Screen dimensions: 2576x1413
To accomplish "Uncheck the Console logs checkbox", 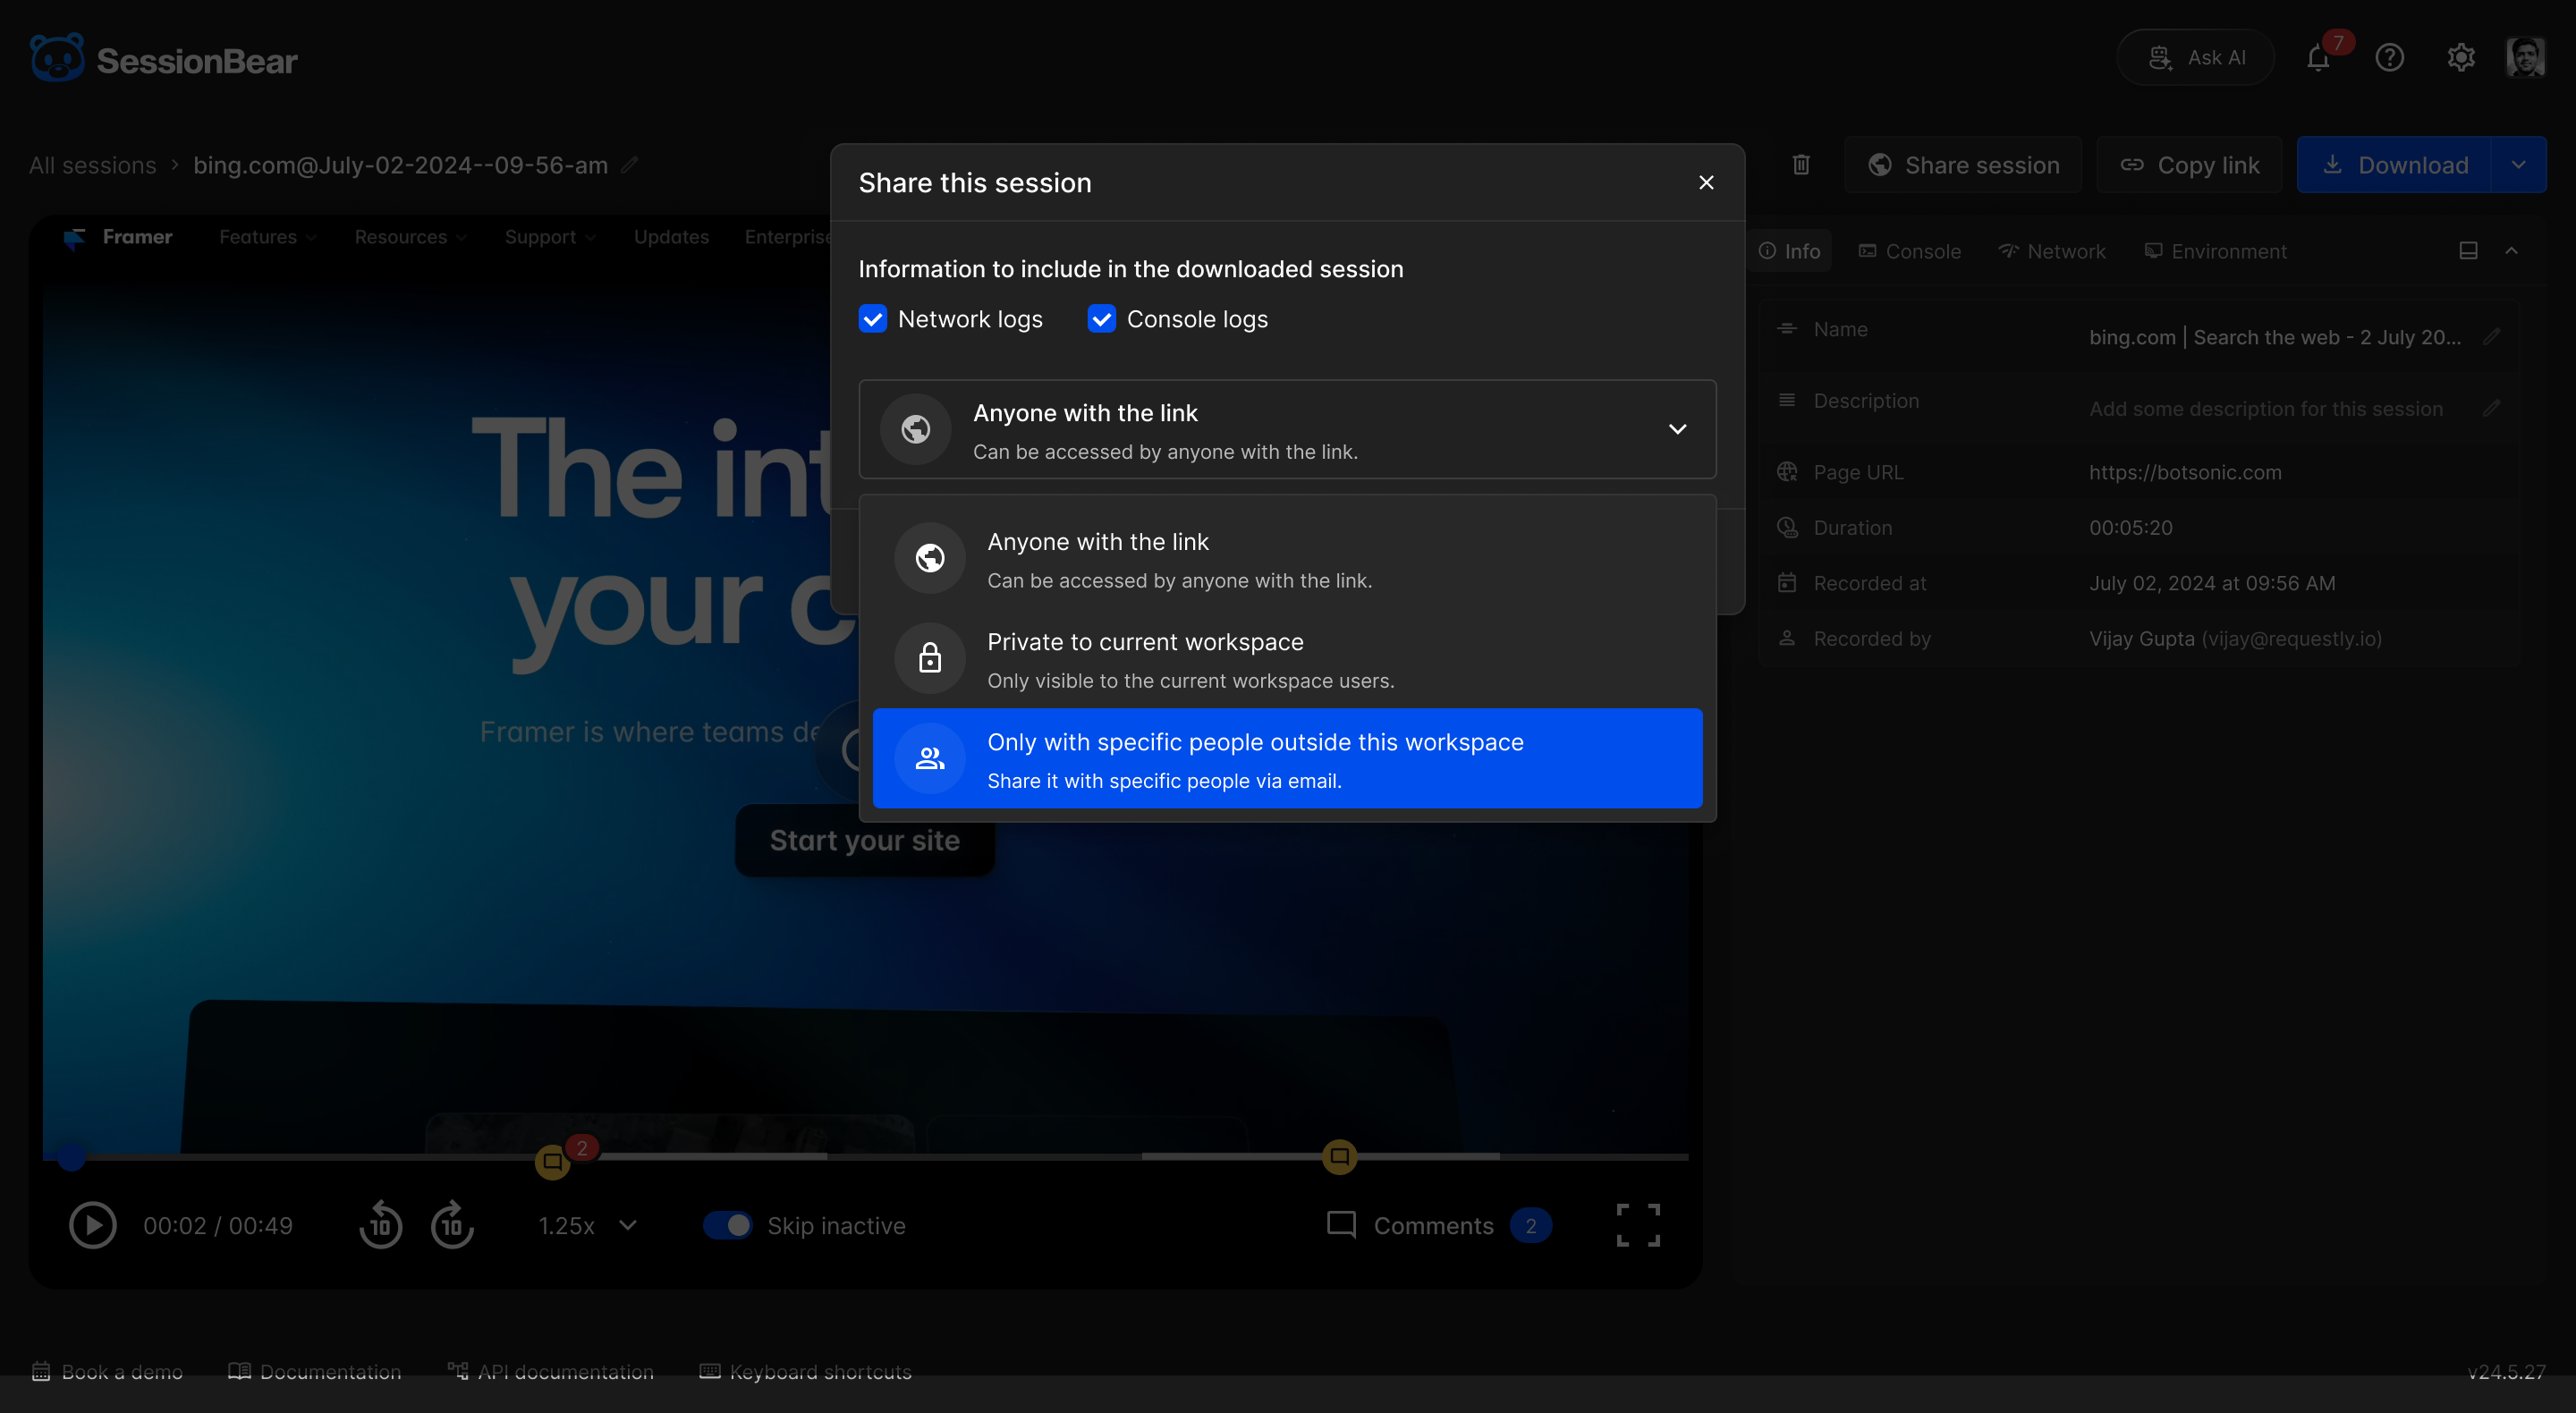I will click(x=1101, y=319).
